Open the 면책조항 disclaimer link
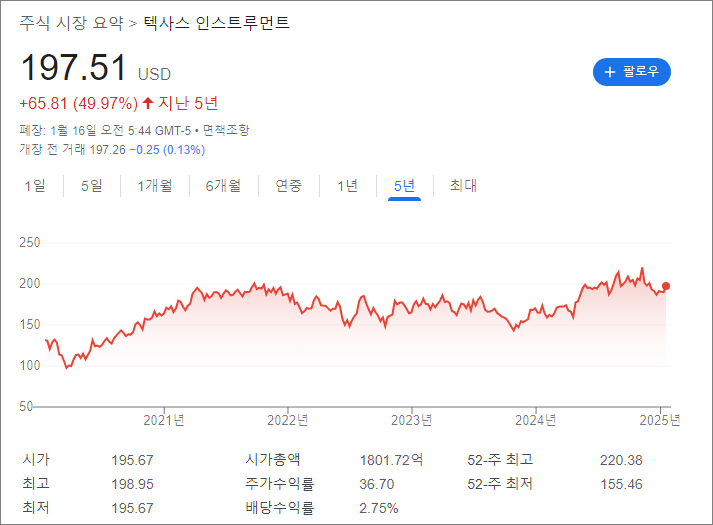The width and height of the screenshot is (713, 525). pos(226,130)
